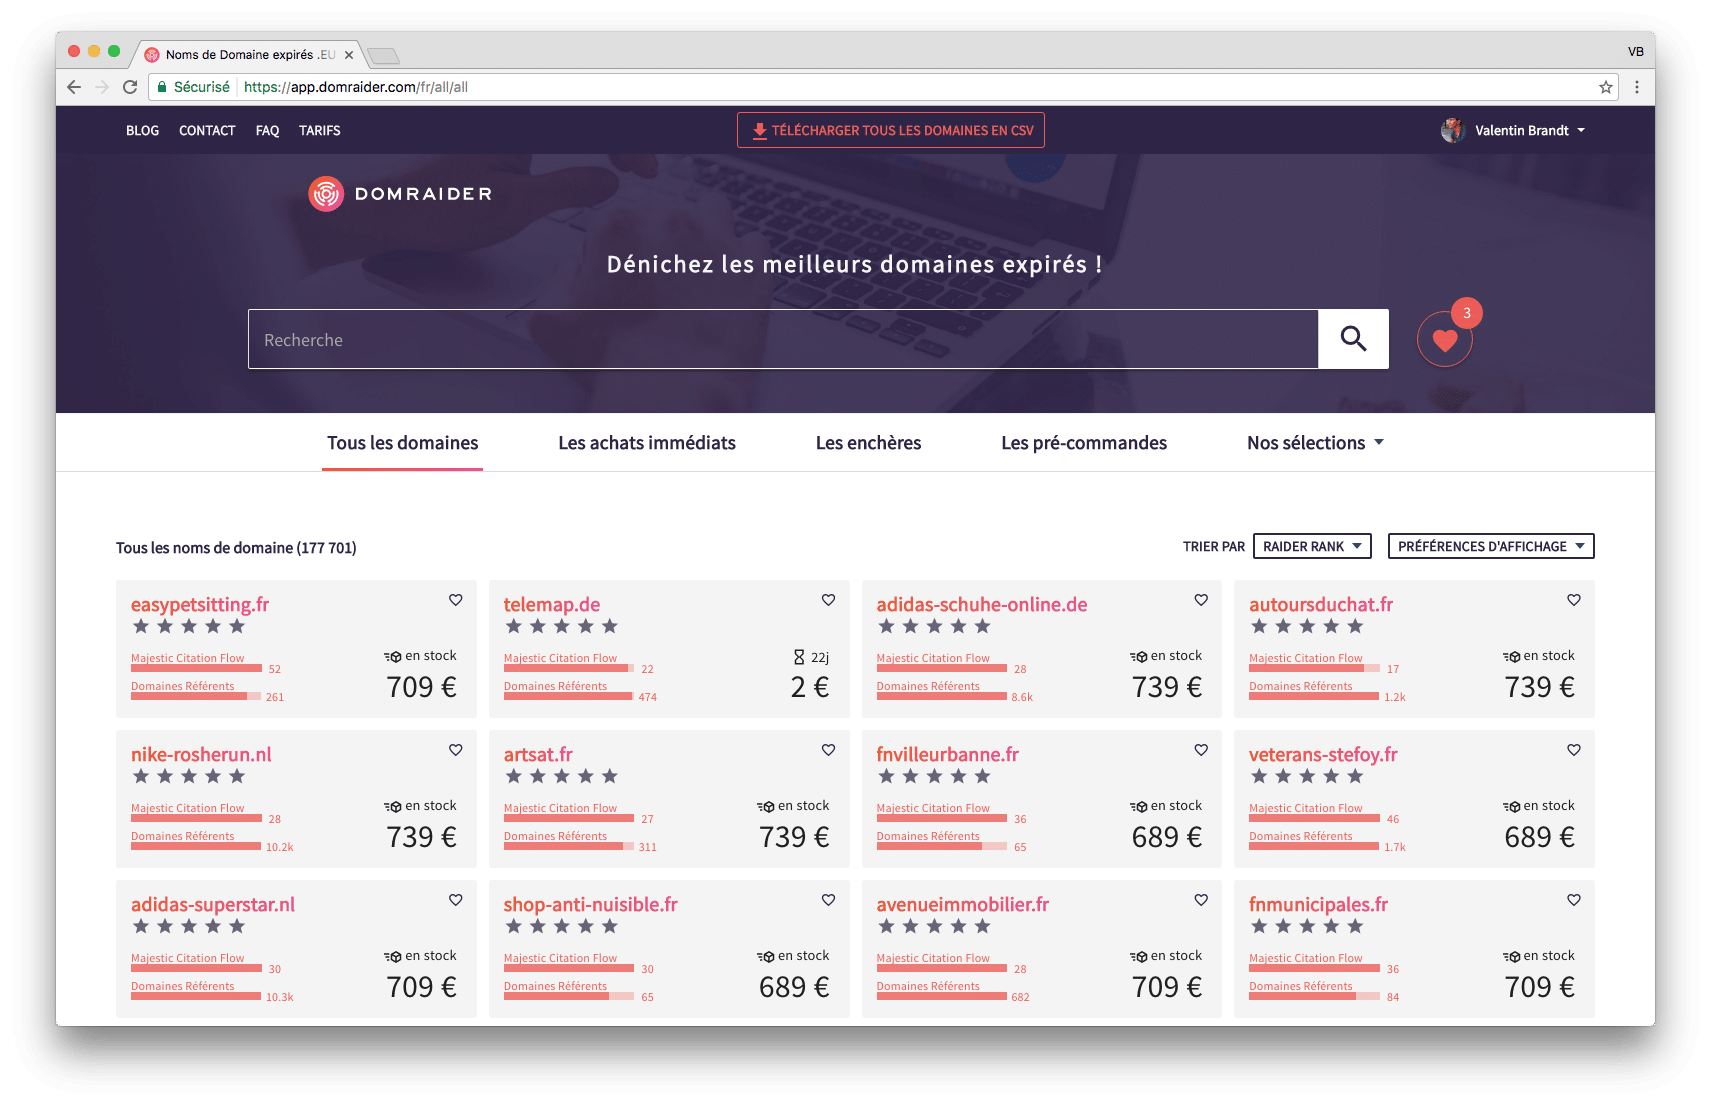
Task: Open telemap.de domain link
Action: (552, 604)
